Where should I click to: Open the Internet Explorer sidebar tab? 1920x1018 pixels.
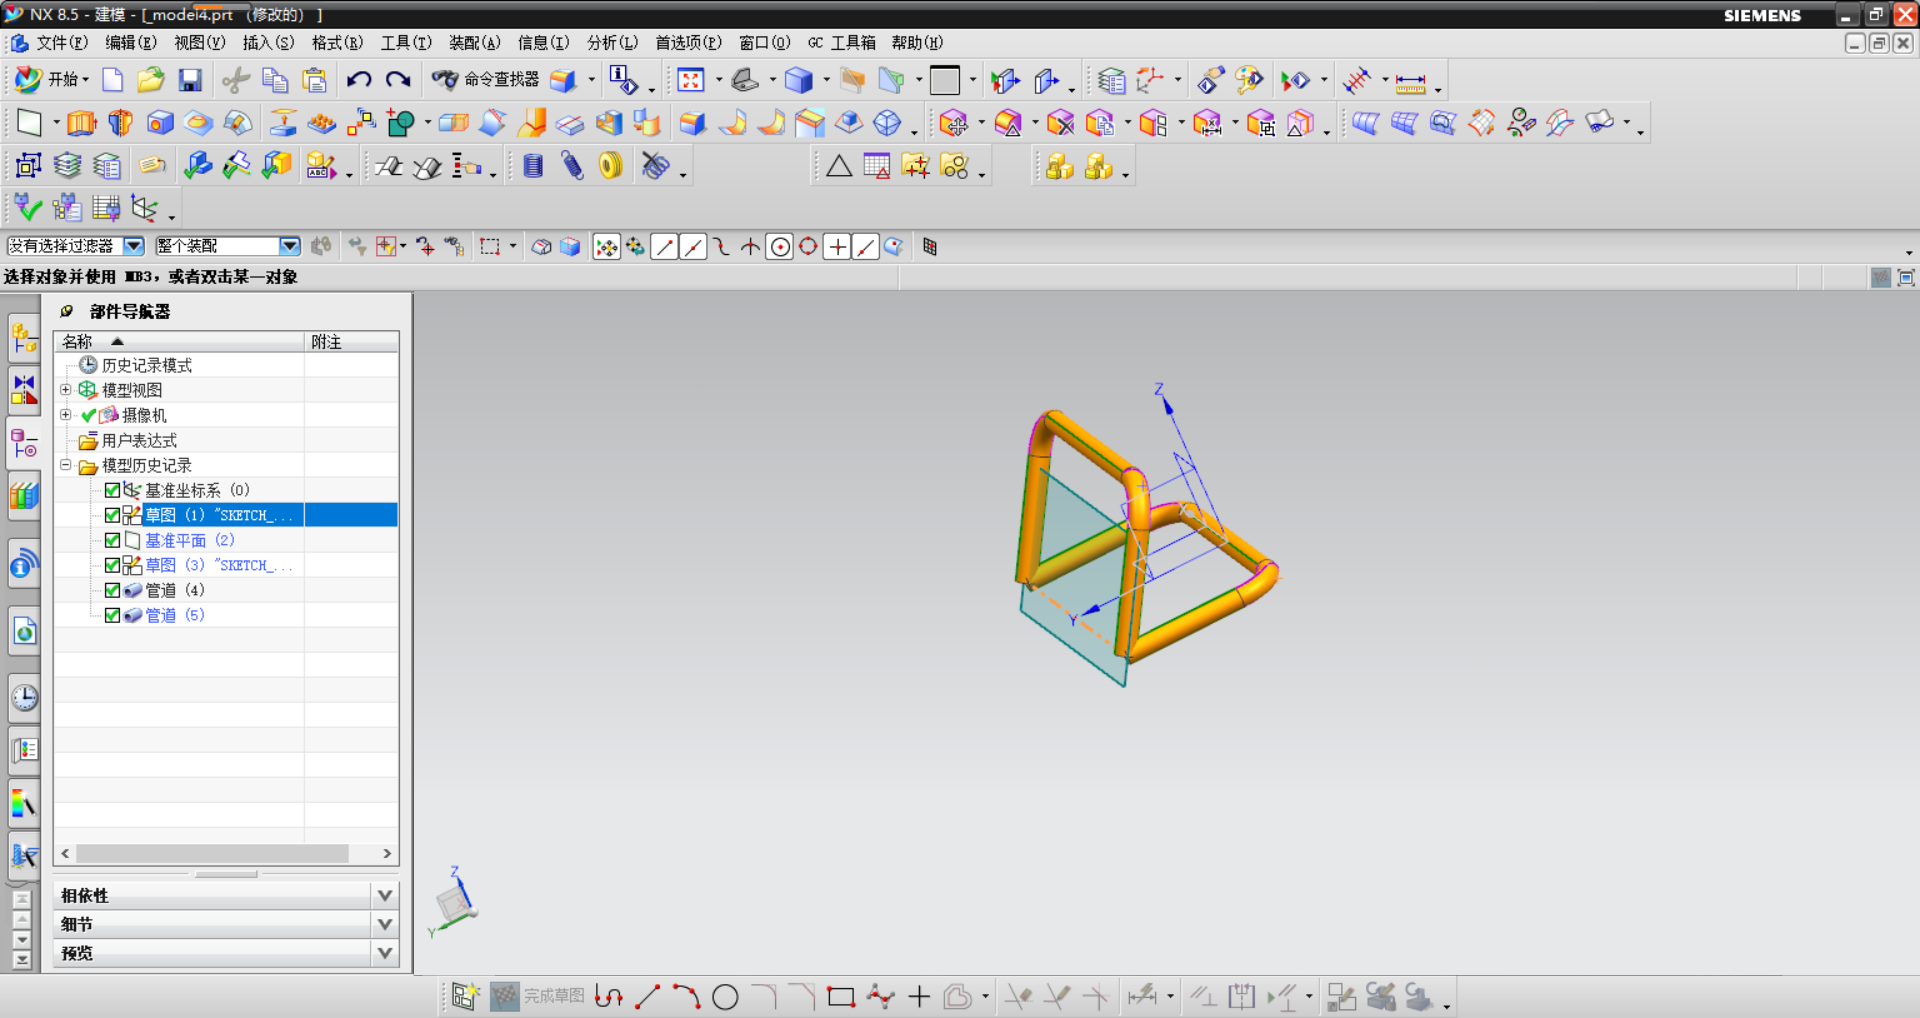(24, 631)
